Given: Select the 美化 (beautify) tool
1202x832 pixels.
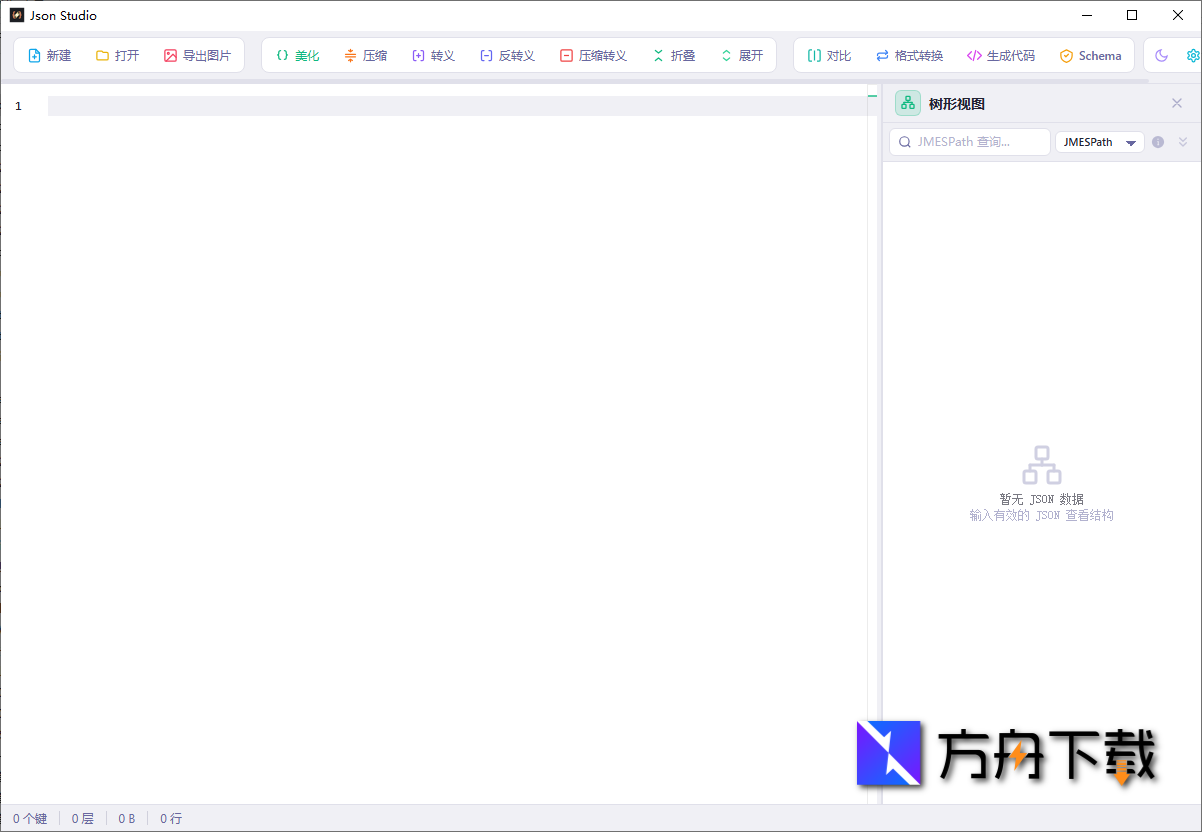Looking at the screenshot, I should pos(296,55).
